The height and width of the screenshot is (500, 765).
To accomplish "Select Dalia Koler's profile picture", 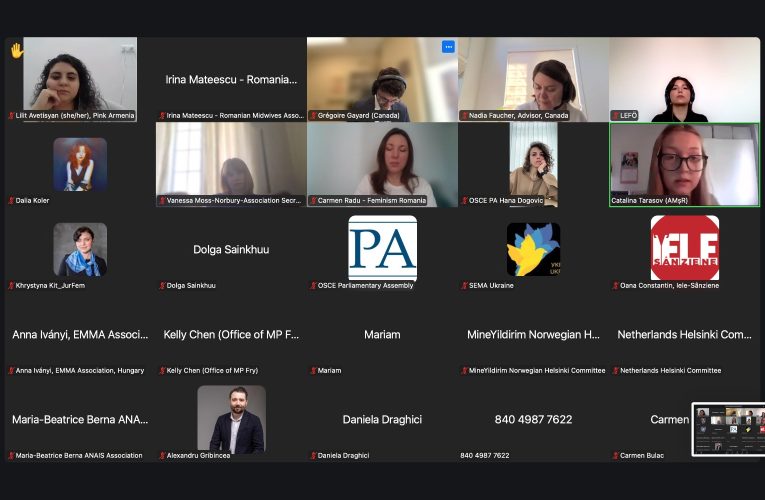I will click(x=80, y=164).
